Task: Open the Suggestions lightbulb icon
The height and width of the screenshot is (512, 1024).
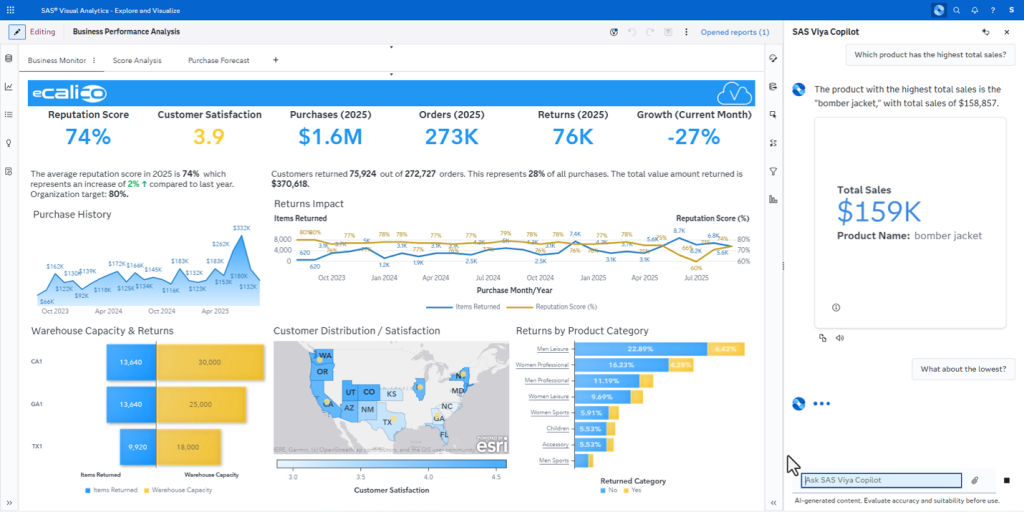Action: pos(9,143)
